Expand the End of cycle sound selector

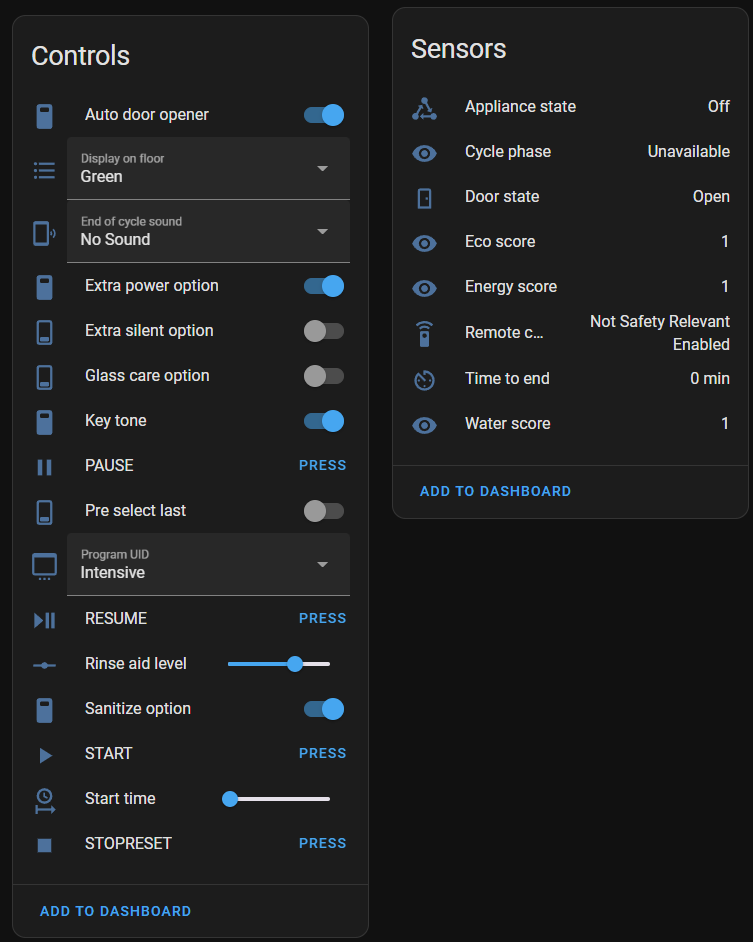pyautogui.click(x=209, y=231)
